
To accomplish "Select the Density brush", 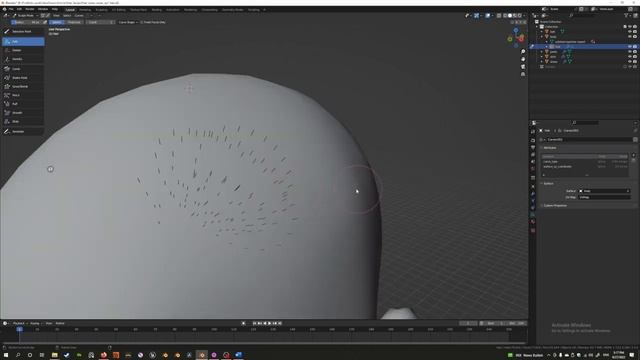I will click(x=23, y=59).
